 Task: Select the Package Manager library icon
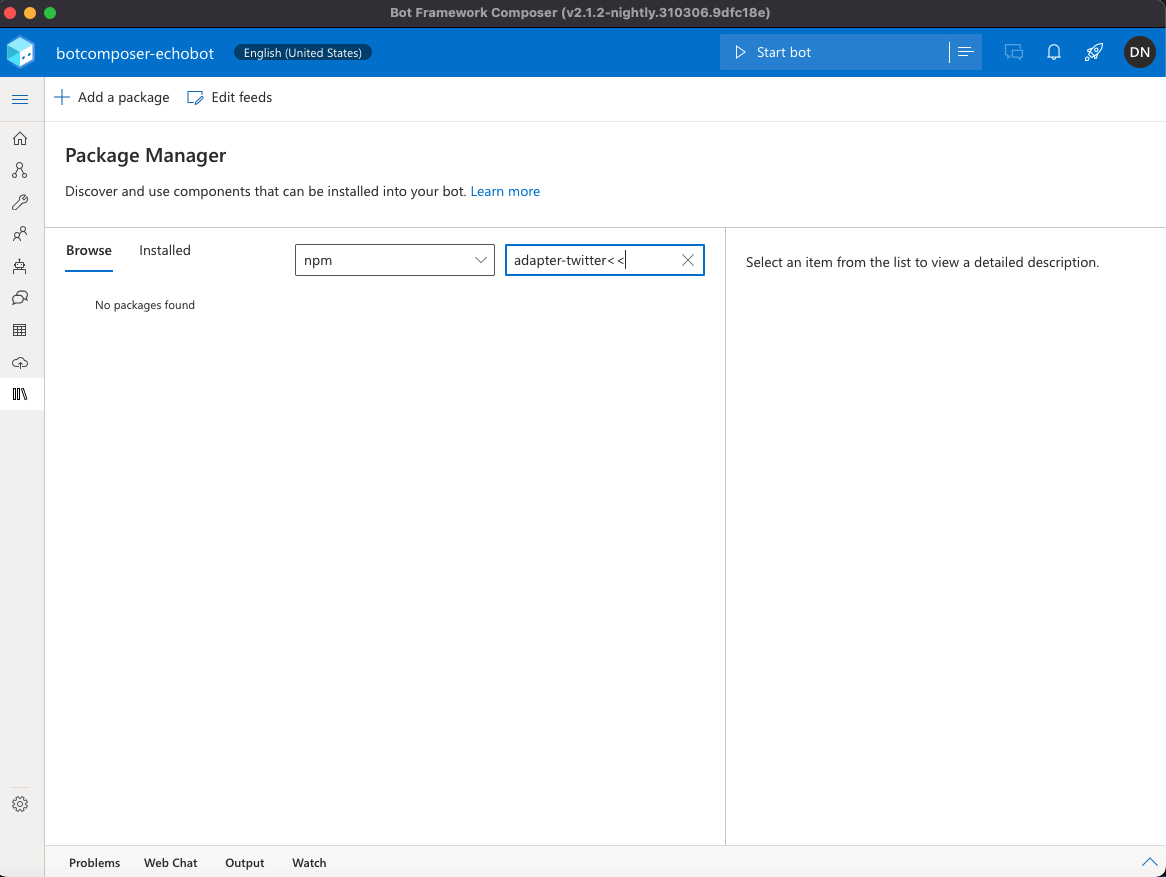20,394
